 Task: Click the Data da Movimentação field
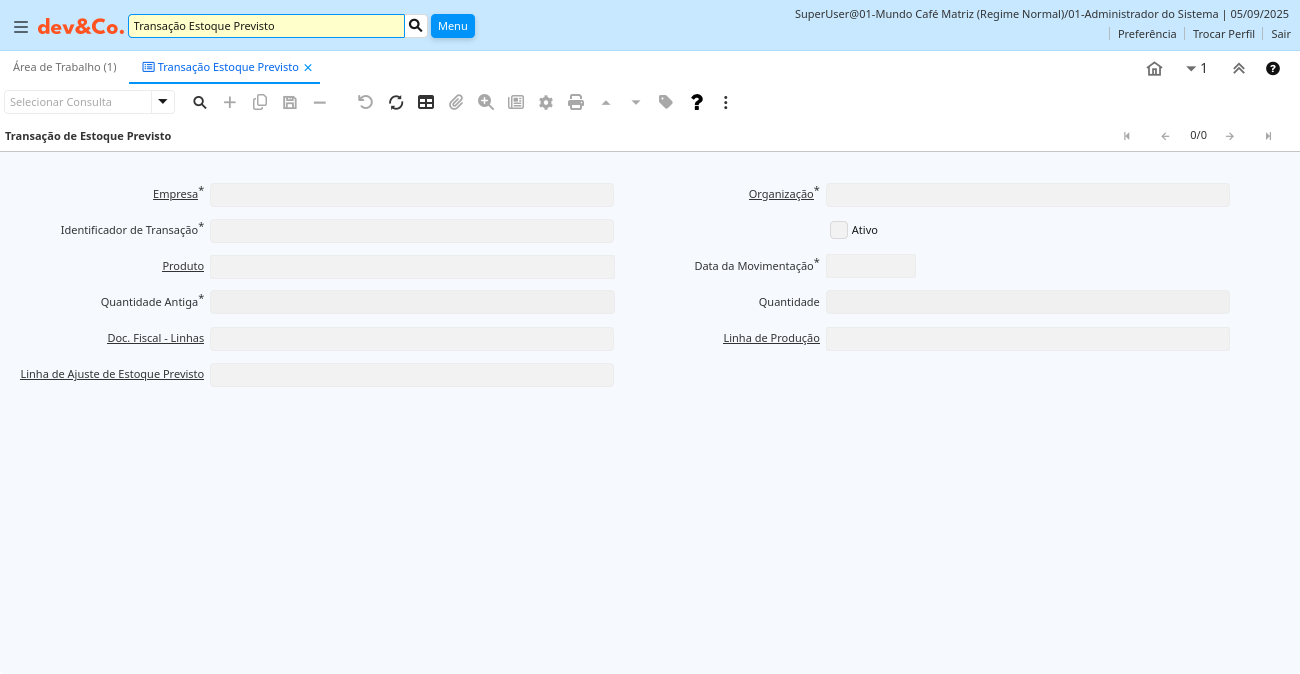point(870,266)
